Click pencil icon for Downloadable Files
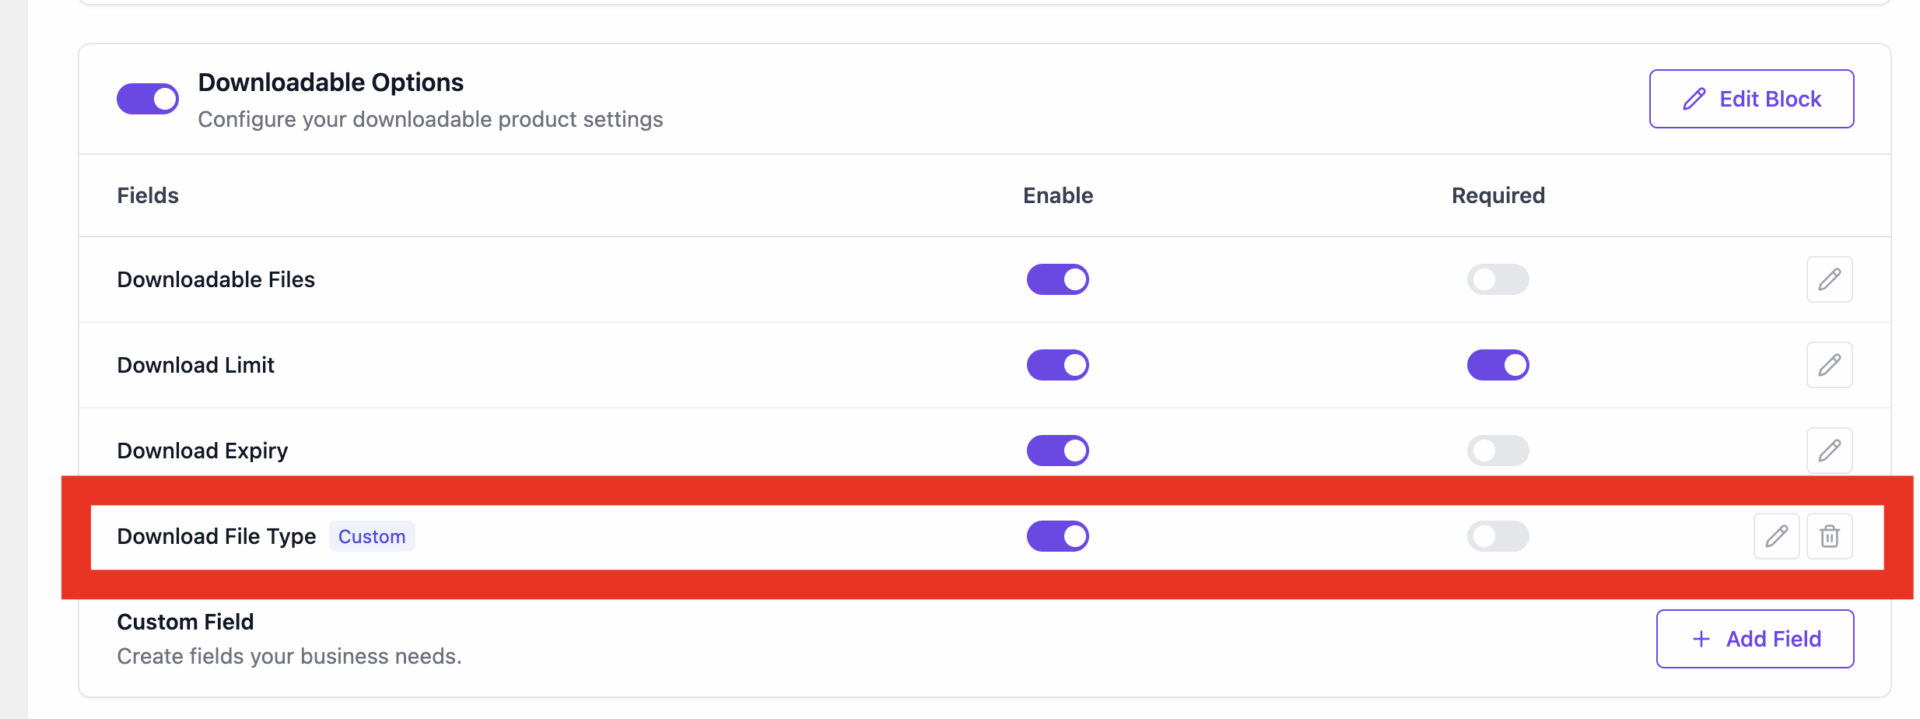 pos(1829,280)
